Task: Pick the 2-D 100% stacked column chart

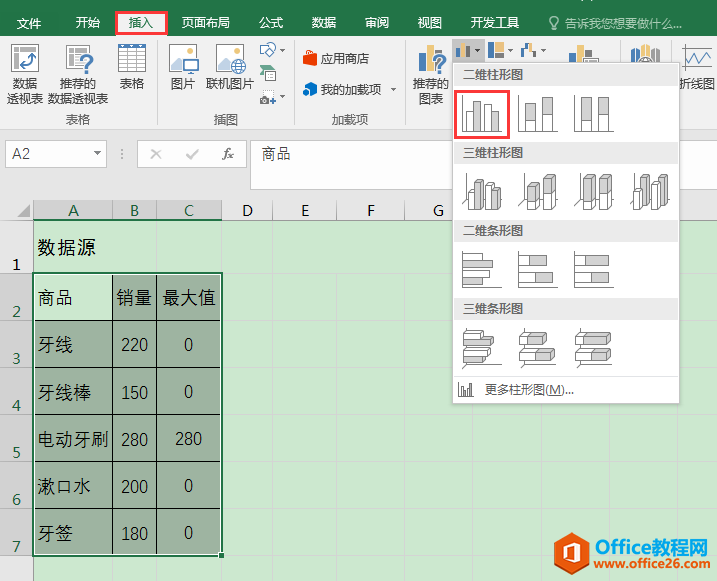Action: [594, 113]
